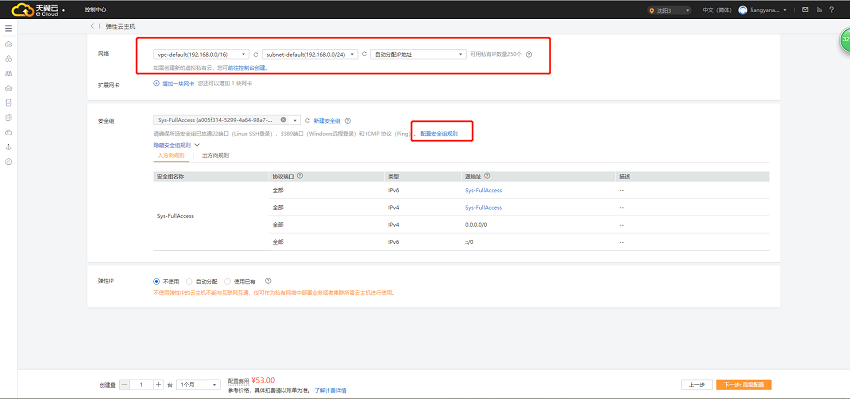
Task: Click the first cloud icon below the hamburger menu
Action: point(8,44)
